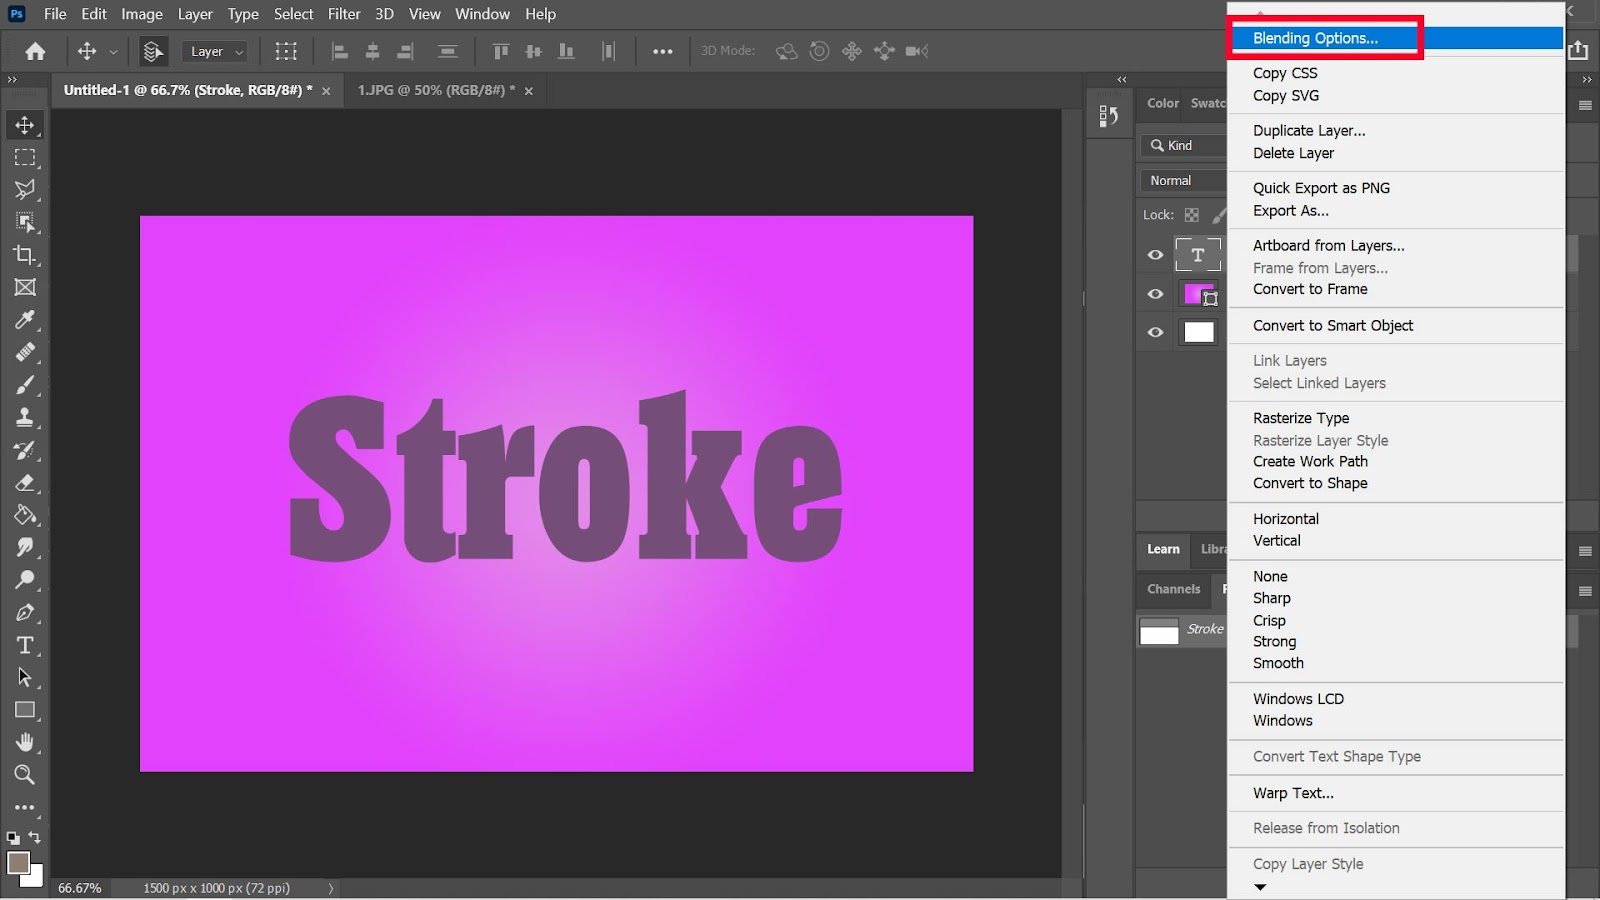1600x900 pixels.
Task: Toggle lock transparent pixels
Action: point(1192,215)
